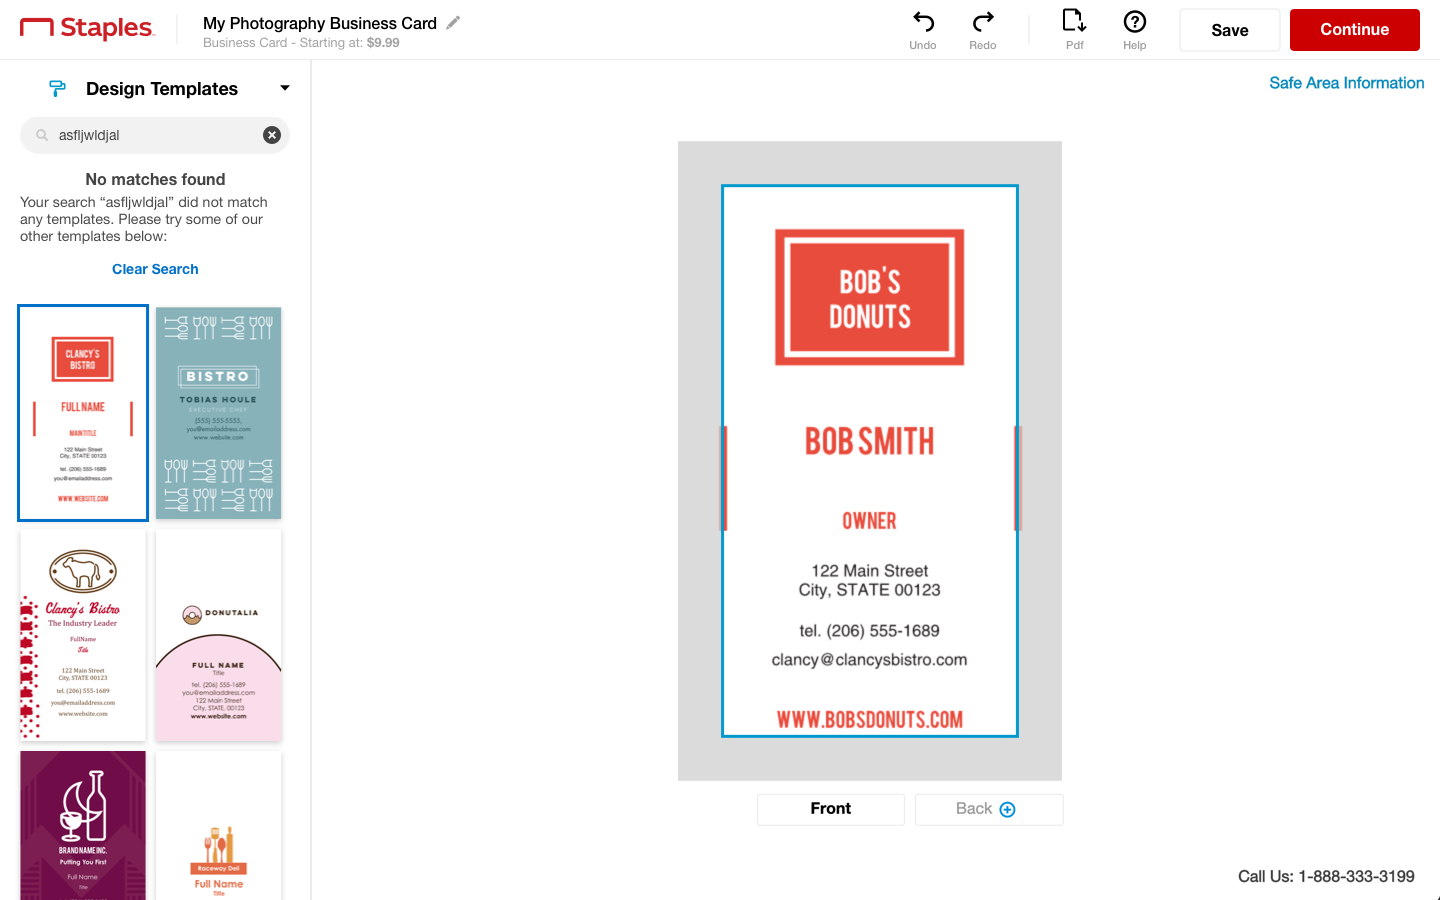The height and width of the screenshot is (900, 1440).
Task: Select the WWW.BOBSDONUTS.COM text
Action: point(870,720)
